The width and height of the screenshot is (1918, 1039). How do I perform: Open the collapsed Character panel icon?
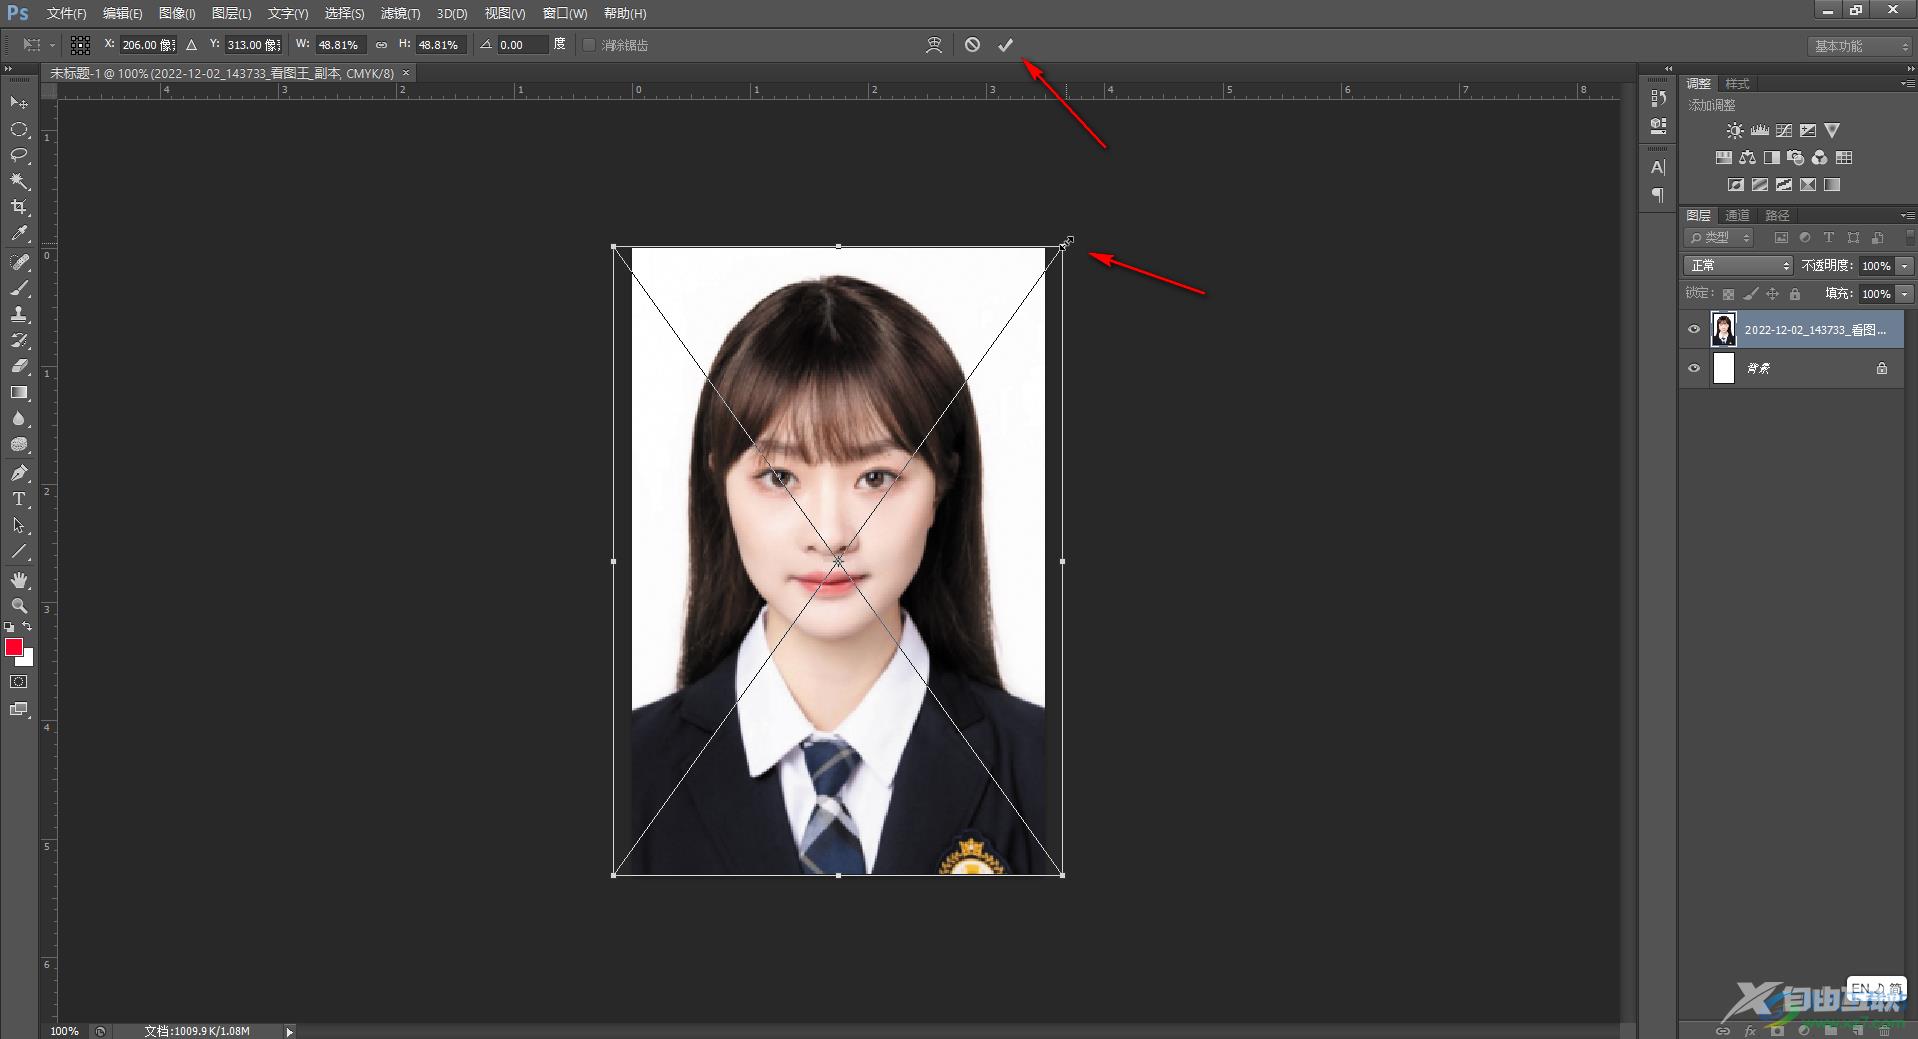[1658, 167]
